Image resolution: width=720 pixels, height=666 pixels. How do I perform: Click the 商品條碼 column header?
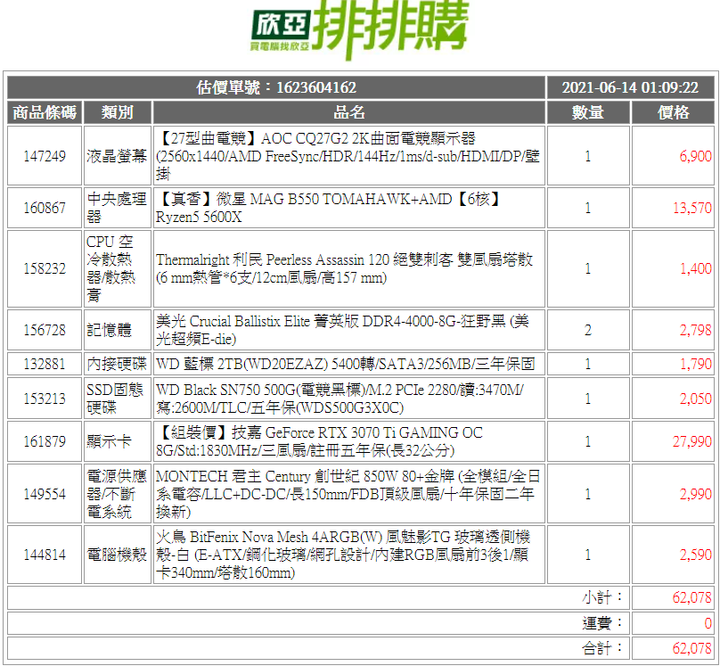click(45, 113)
